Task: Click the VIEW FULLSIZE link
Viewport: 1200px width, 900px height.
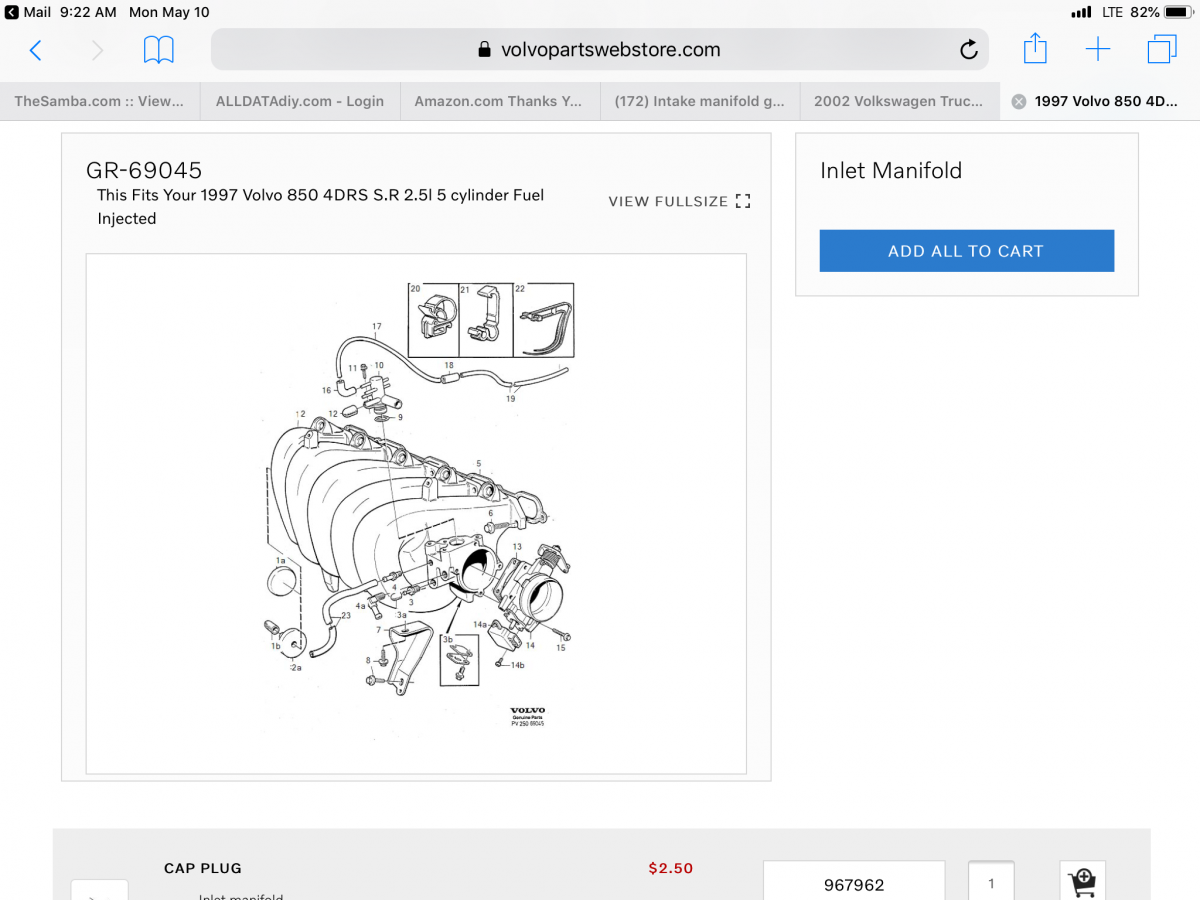Action: point(679,201)
